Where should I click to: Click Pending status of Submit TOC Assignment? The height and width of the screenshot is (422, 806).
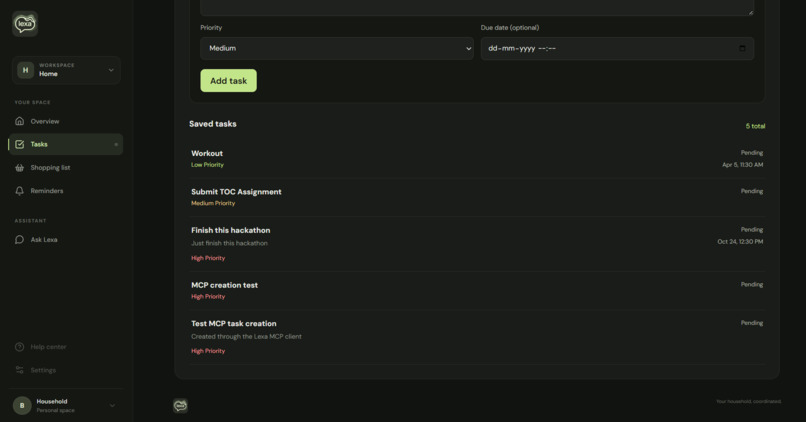click(x=752, y=191)
